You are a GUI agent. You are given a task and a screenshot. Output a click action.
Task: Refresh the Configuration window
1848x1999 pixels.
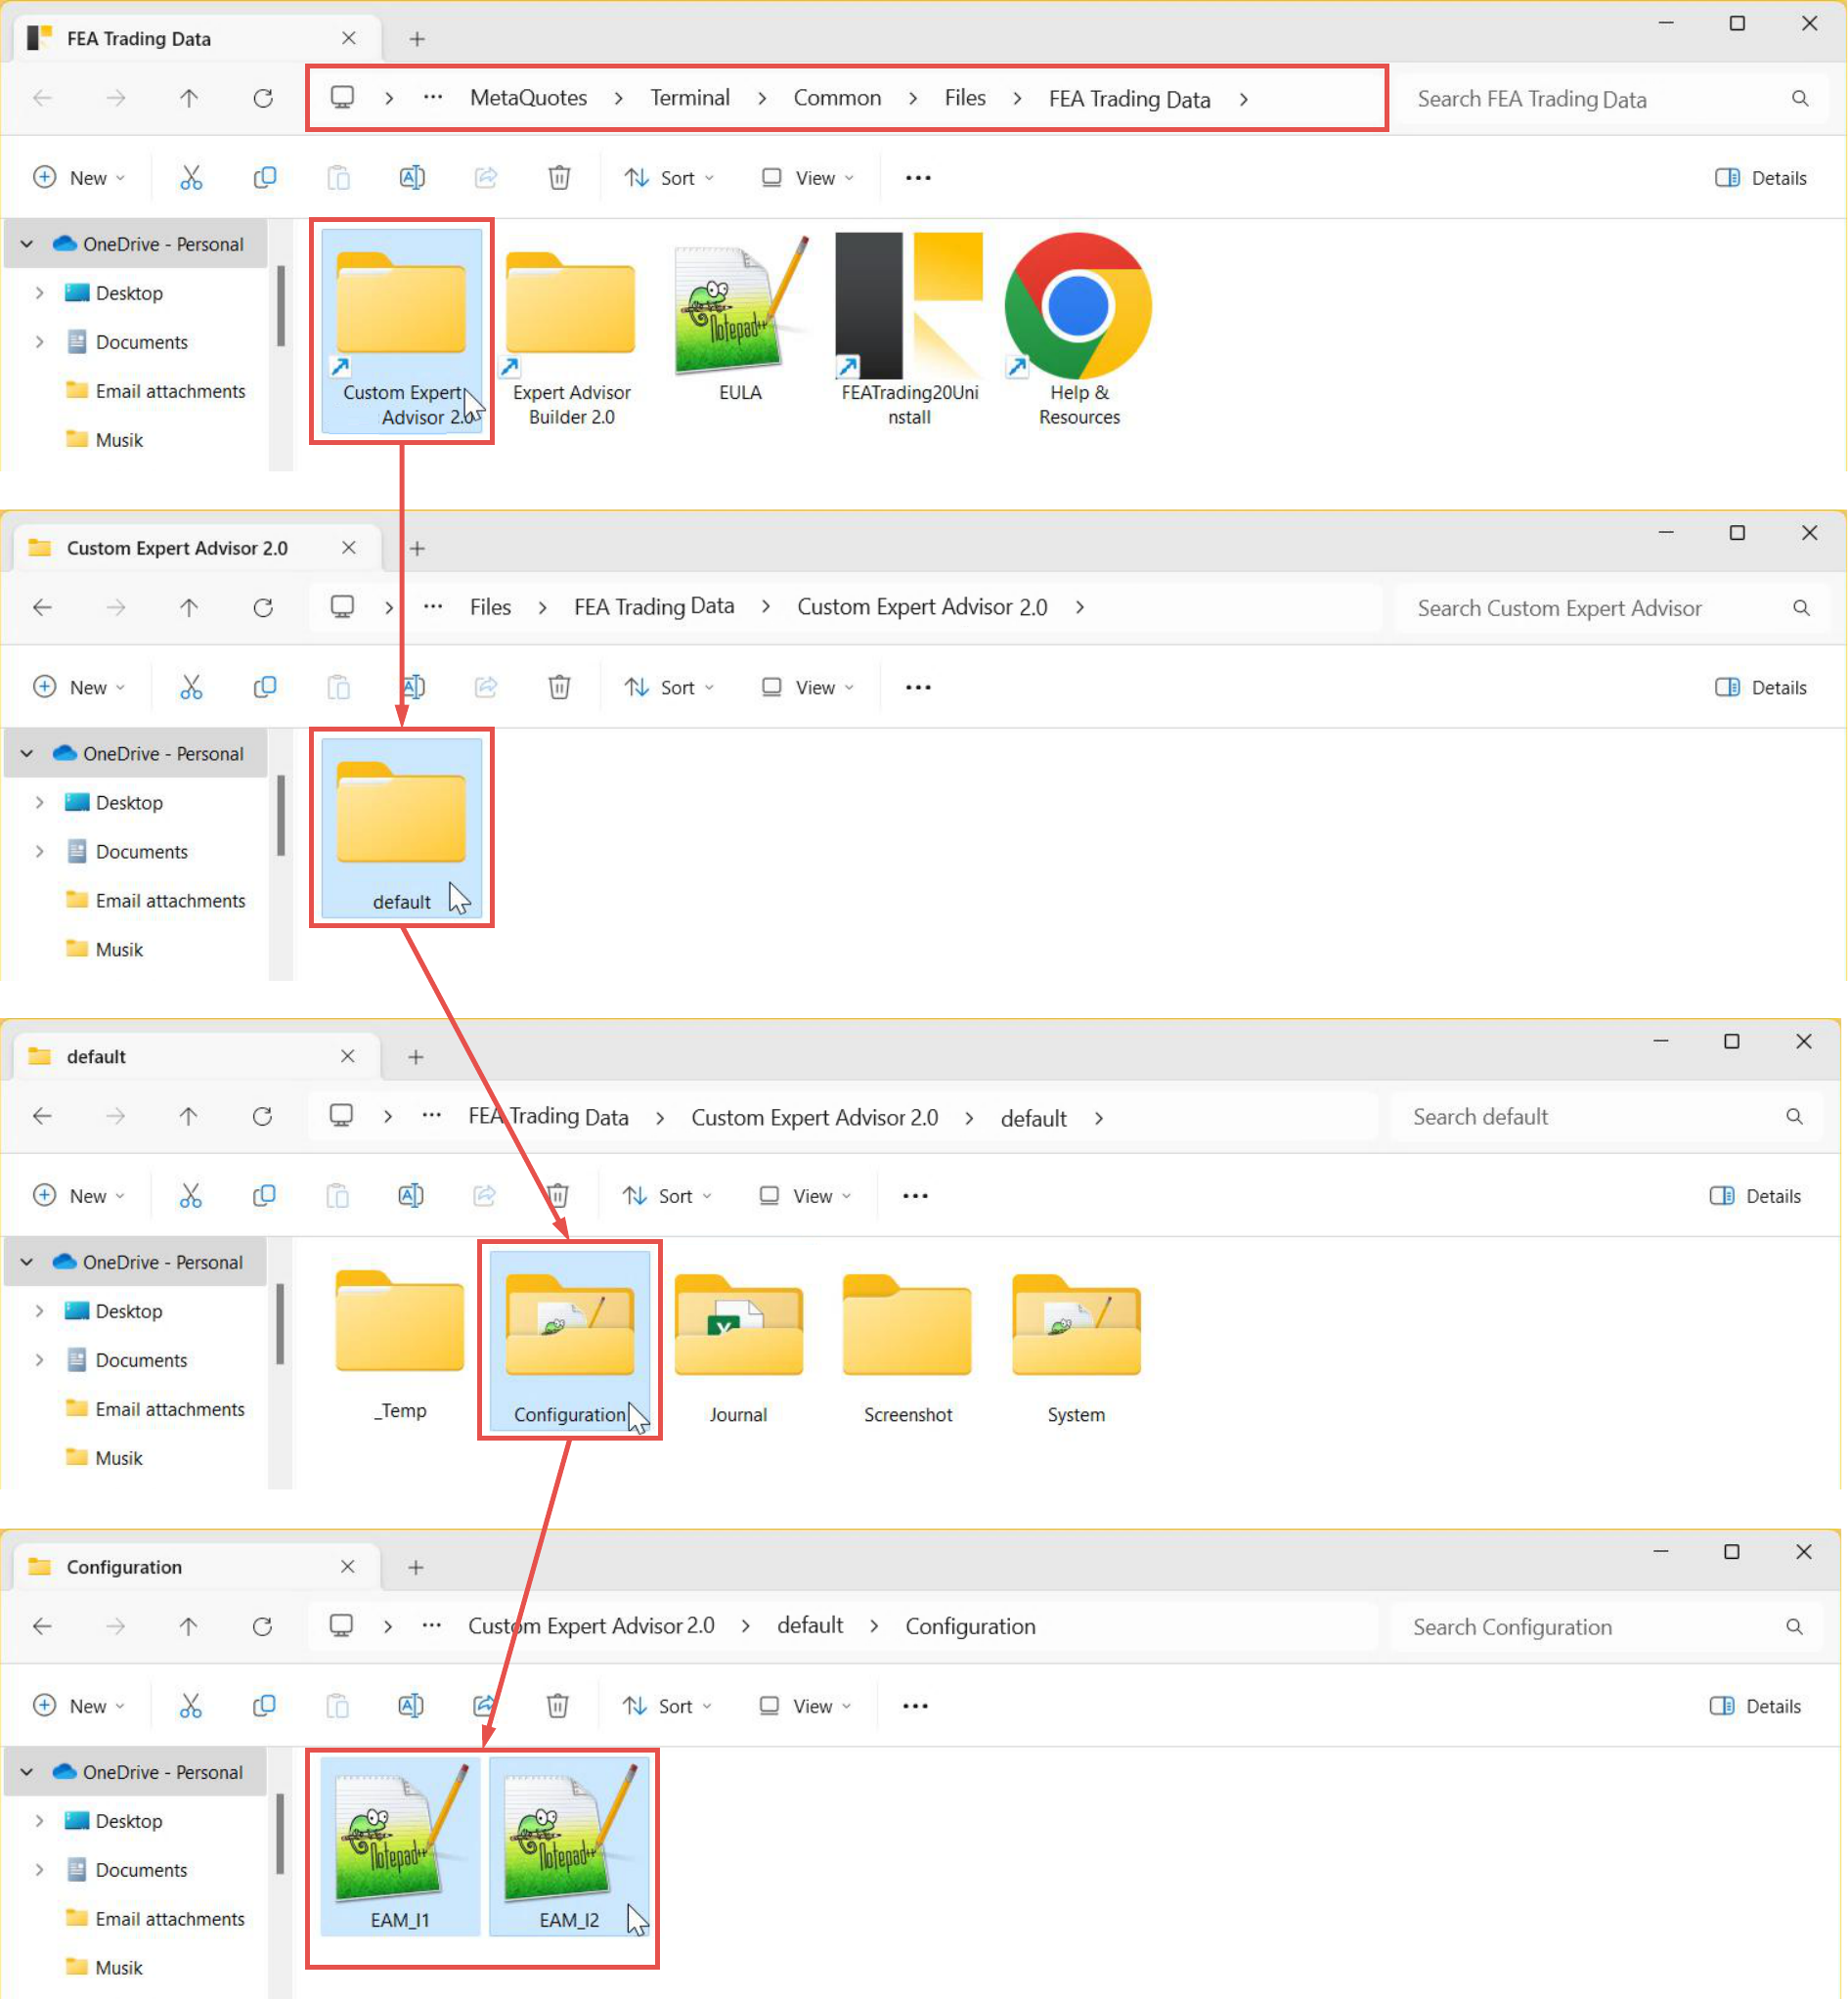coord(262,1626)
